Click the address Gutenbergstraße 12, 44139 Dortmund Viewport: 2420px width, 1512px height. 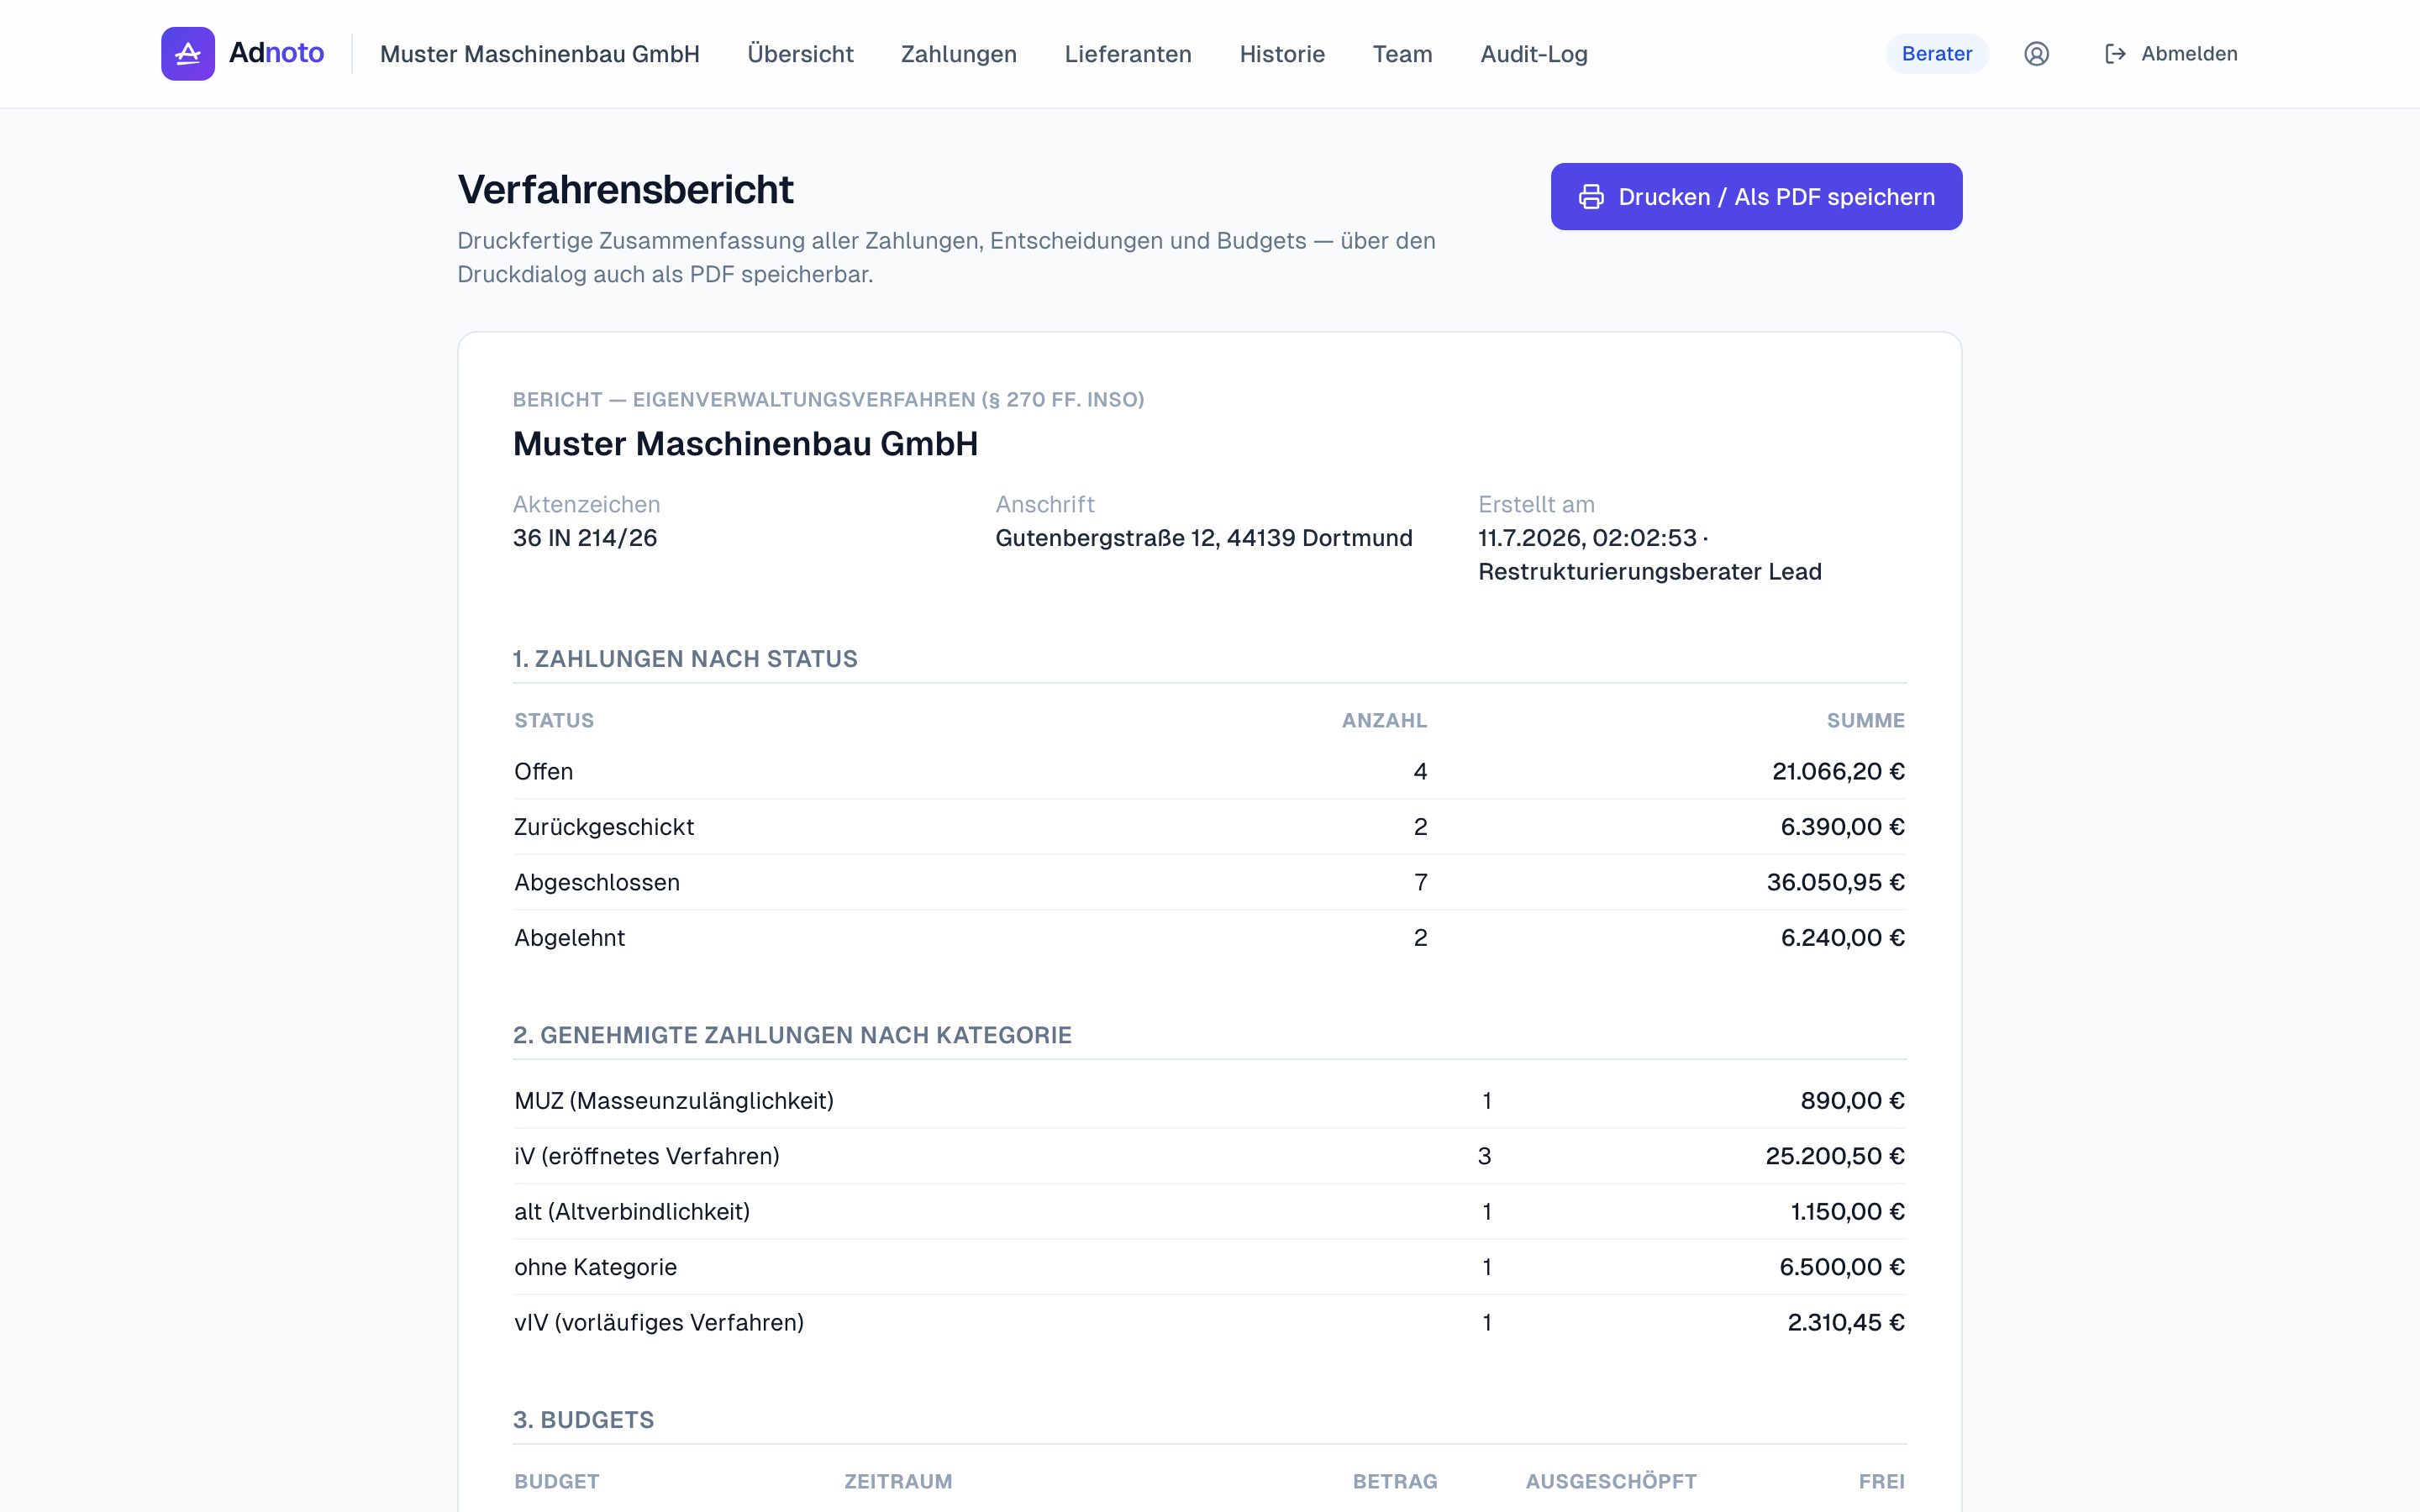[1204, 538]
